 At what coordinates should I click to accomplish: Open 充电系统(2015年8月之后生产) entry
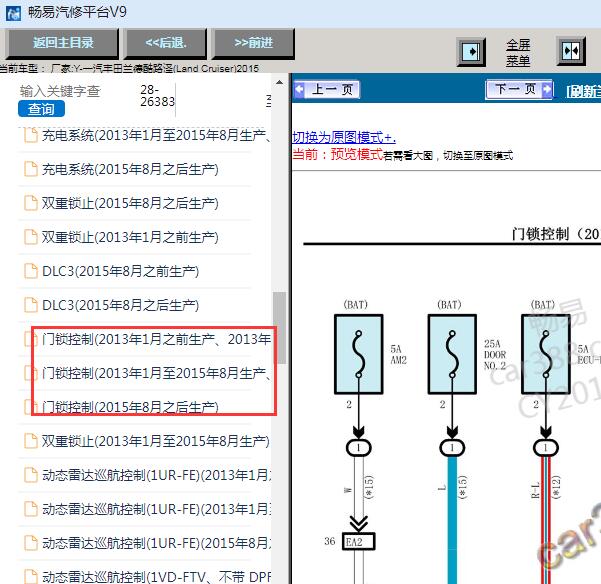pos(130,169)
